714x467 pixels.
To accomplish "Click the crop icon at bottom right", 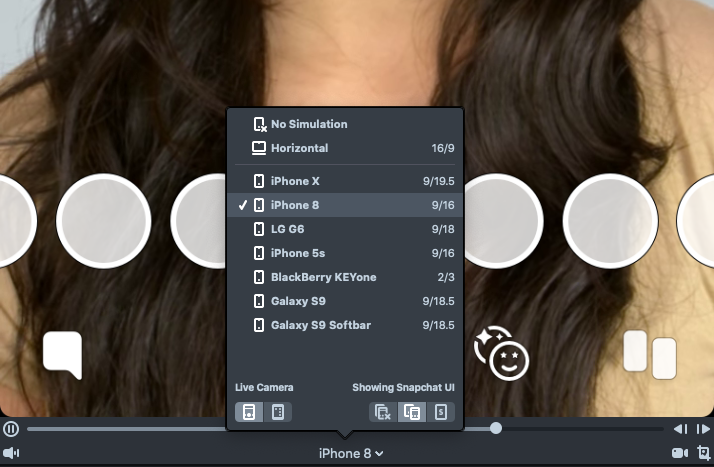I will (703, 453).
